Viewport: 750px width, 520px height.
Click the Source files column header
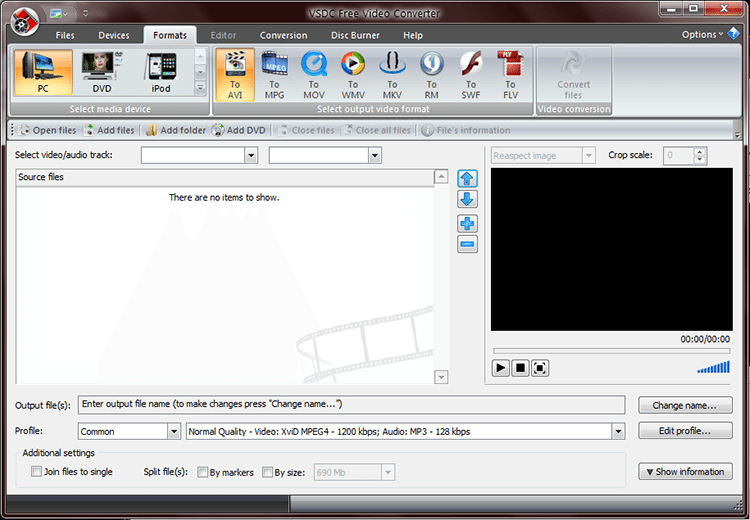225,177
